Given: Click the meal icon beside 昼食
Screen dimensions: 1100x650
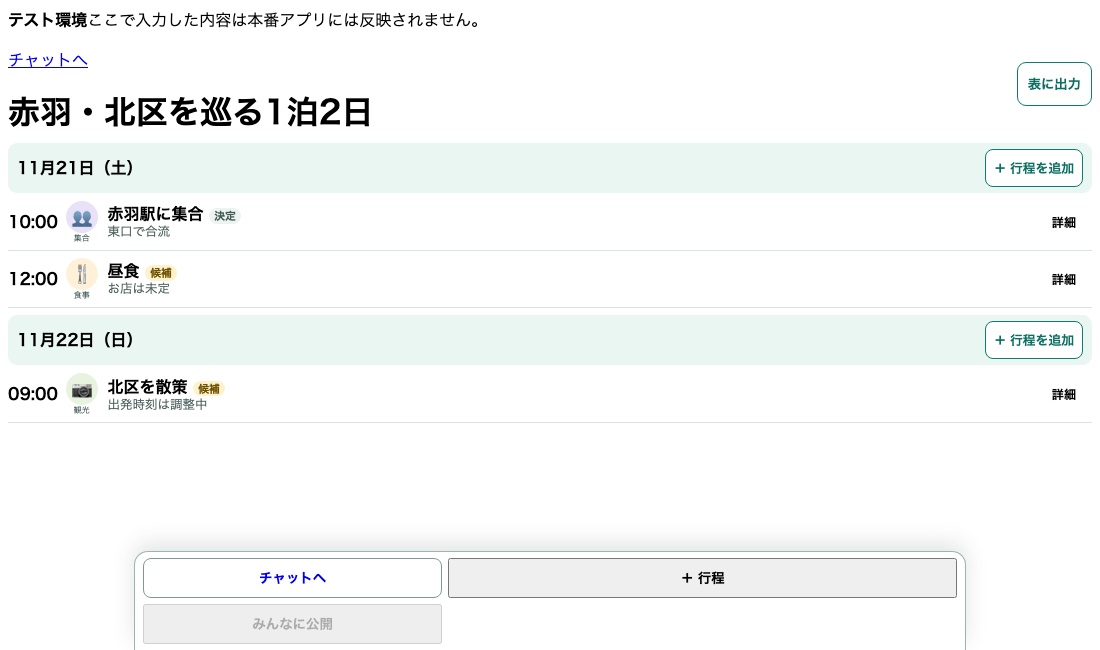Looking at the screenshot, I should [x=81, y=273].
